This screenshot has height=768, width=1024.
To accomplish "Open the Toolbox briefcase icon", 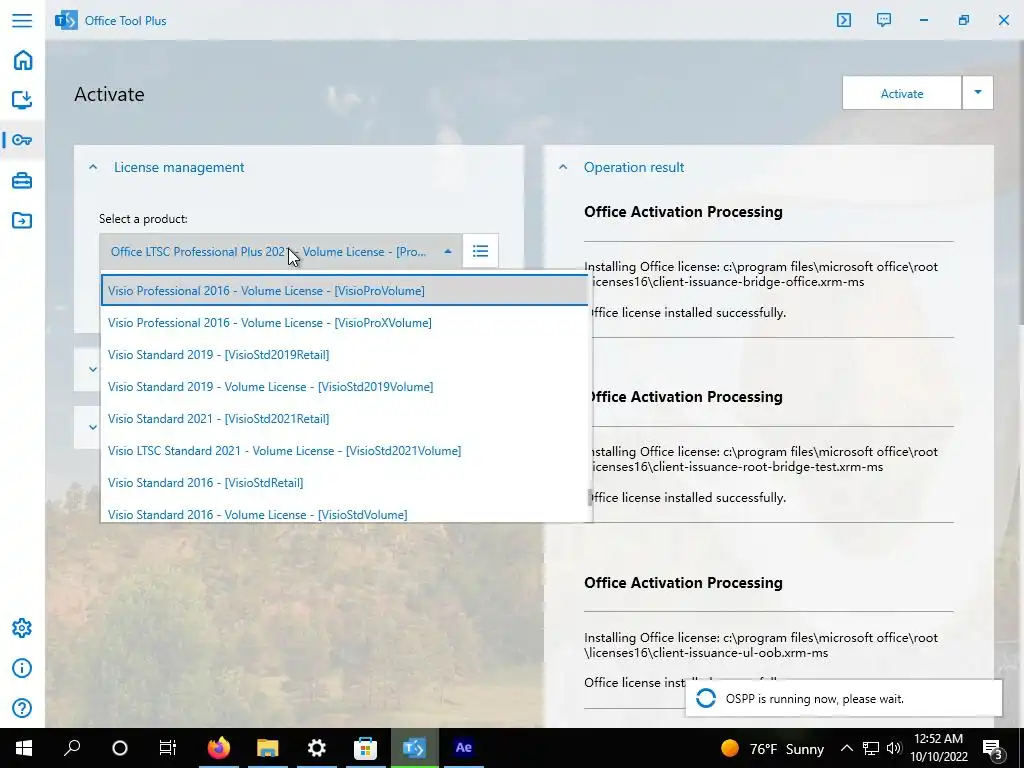I will (x=22, y=180).
